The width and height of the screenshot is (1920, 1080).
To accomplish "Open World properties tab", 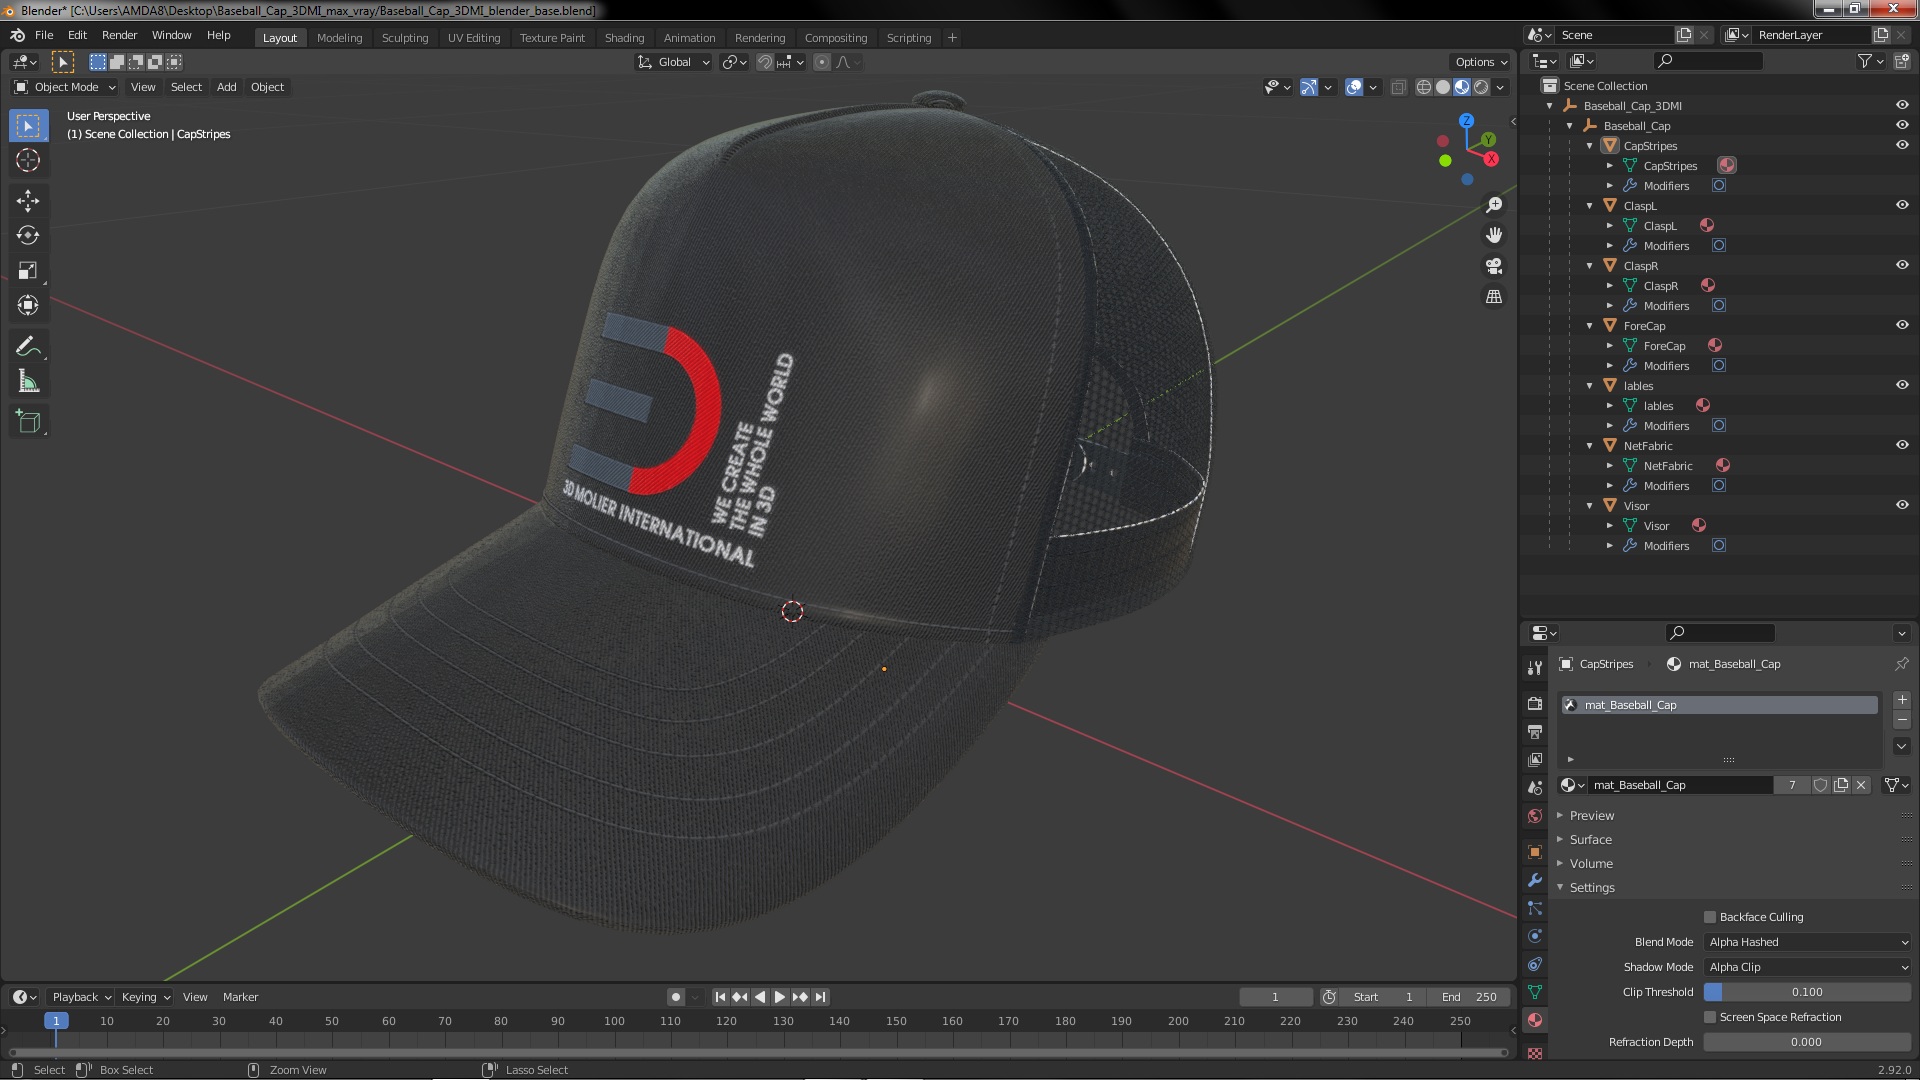I will click(1535, 816).
